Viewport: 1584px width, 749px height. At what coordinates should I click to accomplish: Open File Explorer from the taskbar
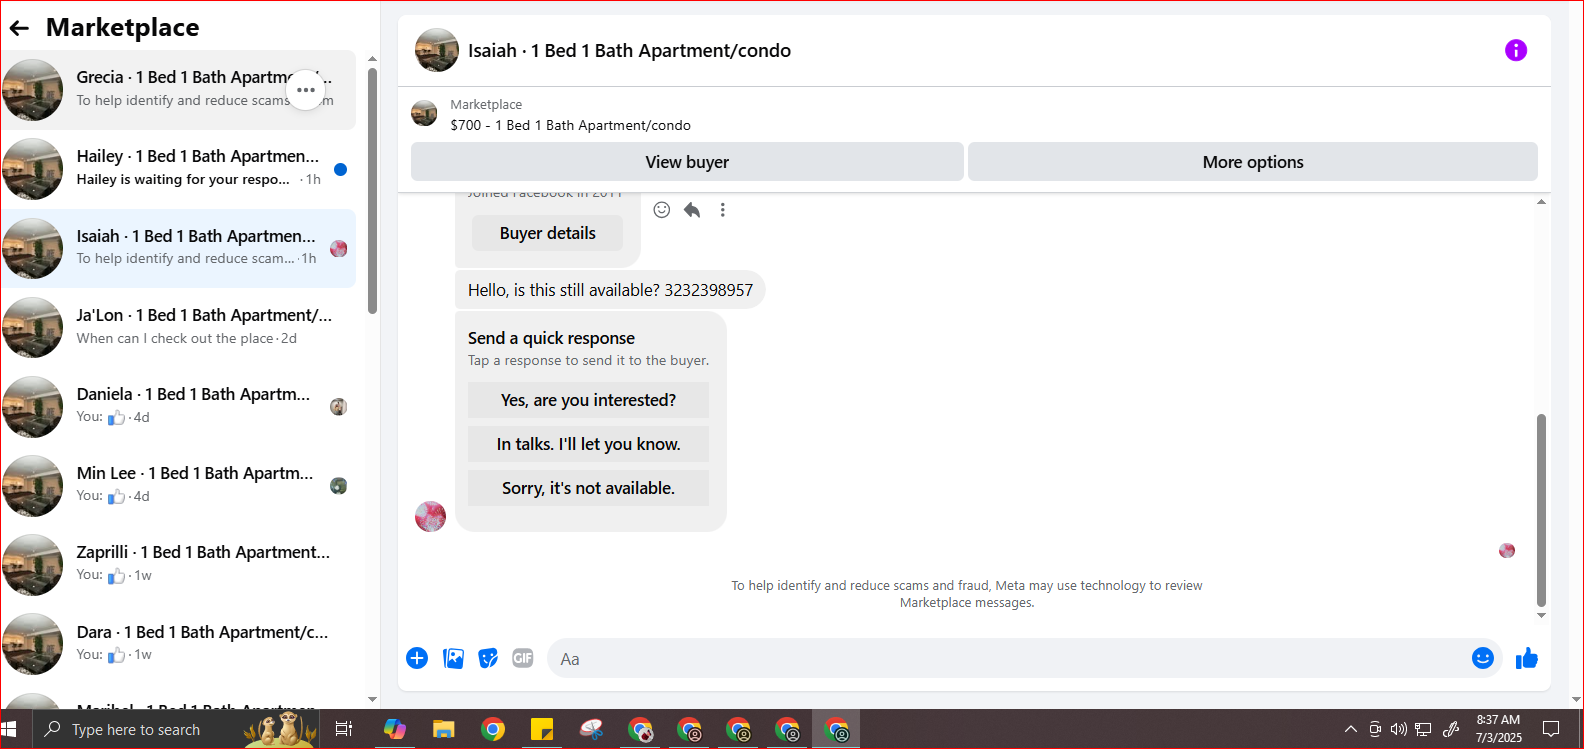click(x=444, y=729)
